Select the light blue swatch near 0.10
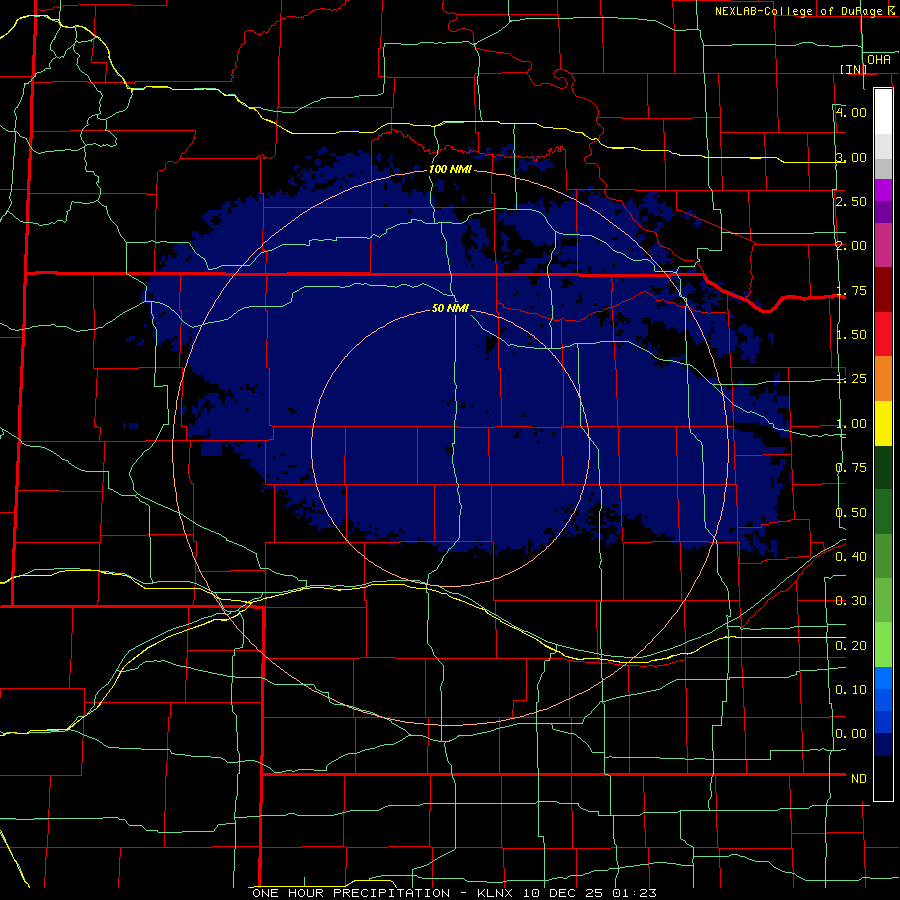 click(883, 678)
